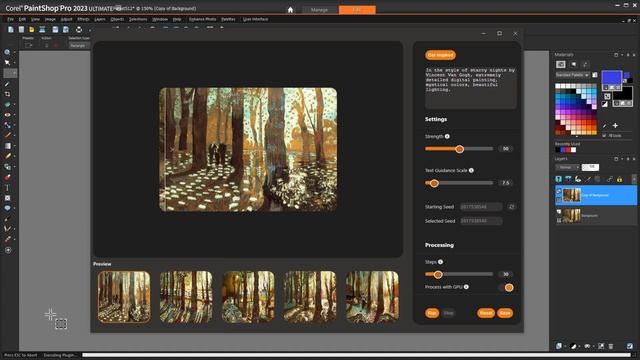Click the Selected Seed field
Viewport: 640px width, 360px height.
[481, 221]
